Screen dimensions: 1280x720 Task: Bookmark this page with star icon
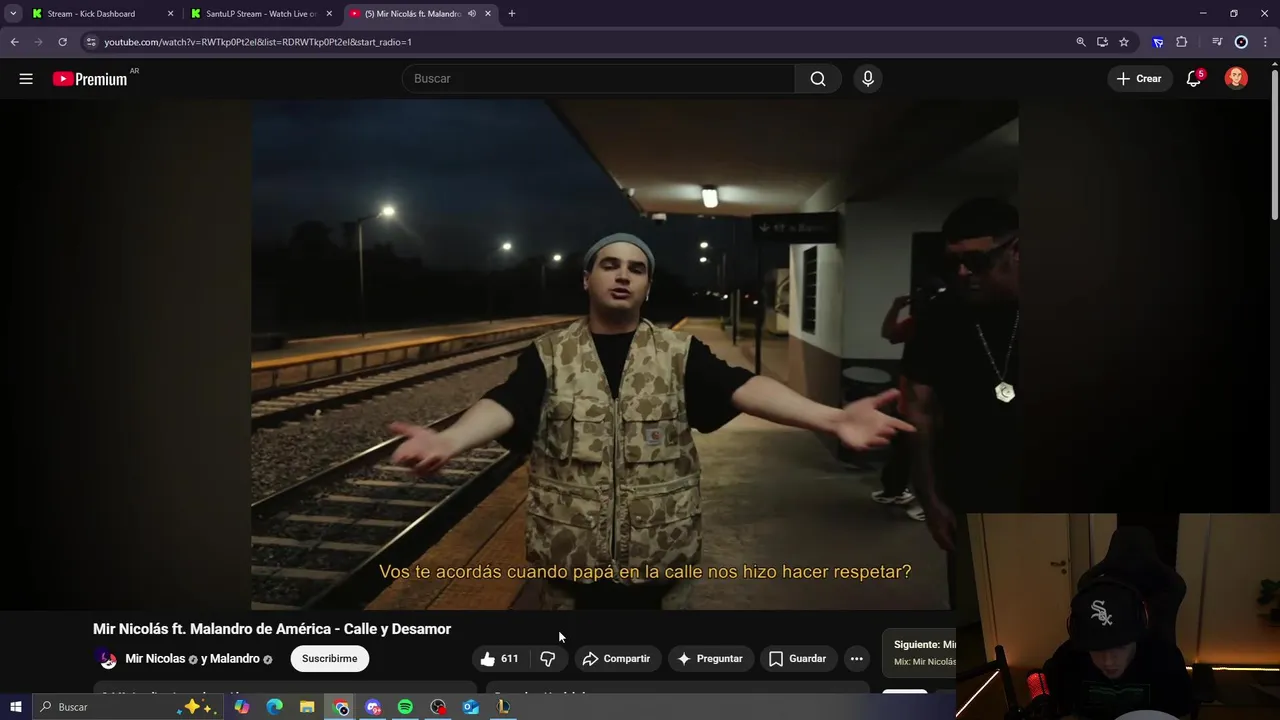click(x=1124, y=42)
